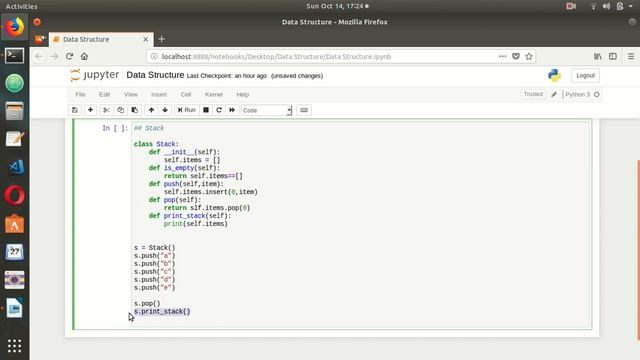Open the Insert menu
The image size is (640, 360).
pyautogui.click(x=159, y=94)
